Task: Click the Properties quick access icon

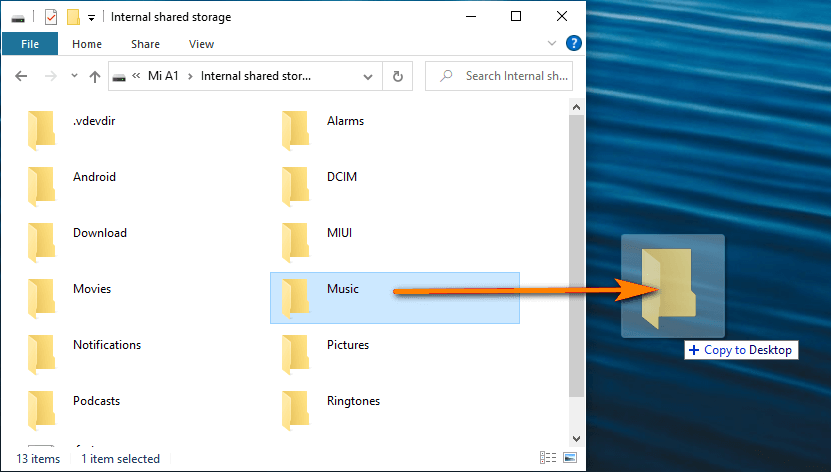Action: (51, 17)
